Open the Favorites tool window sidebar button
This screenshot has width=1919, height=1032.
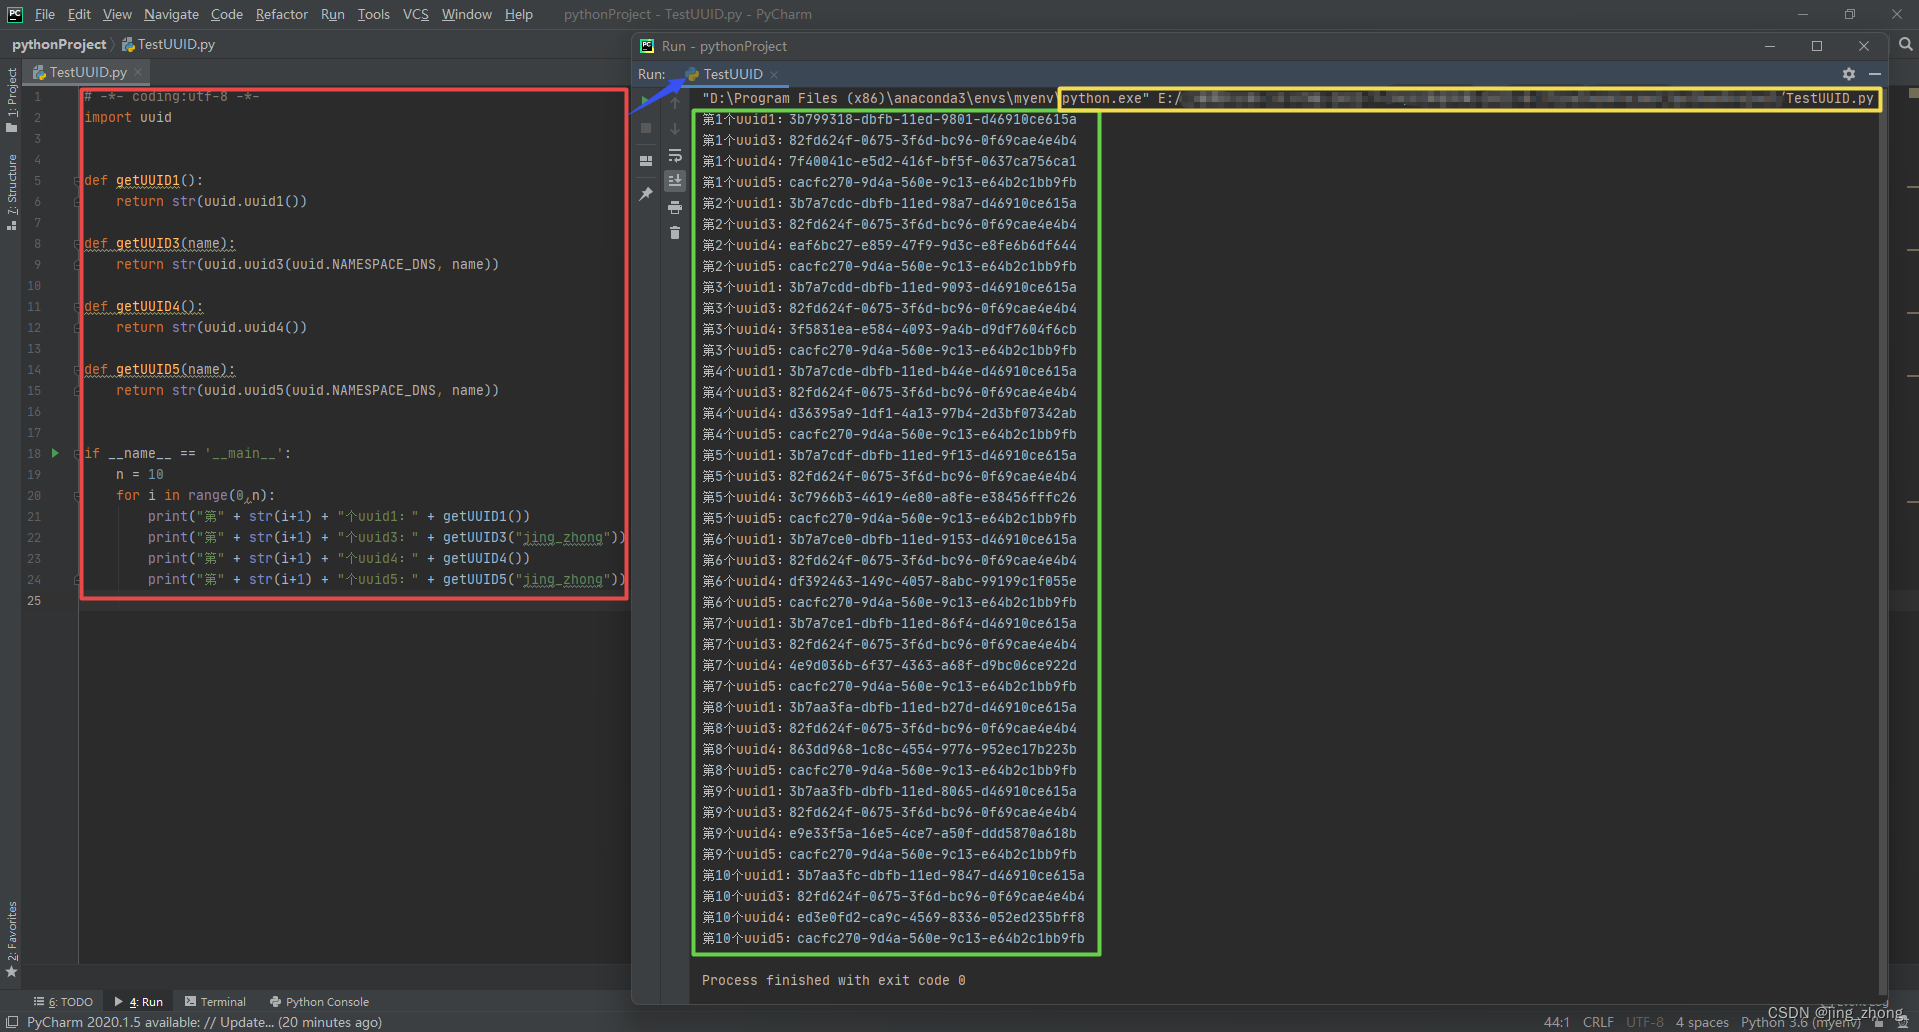[12, 938]
